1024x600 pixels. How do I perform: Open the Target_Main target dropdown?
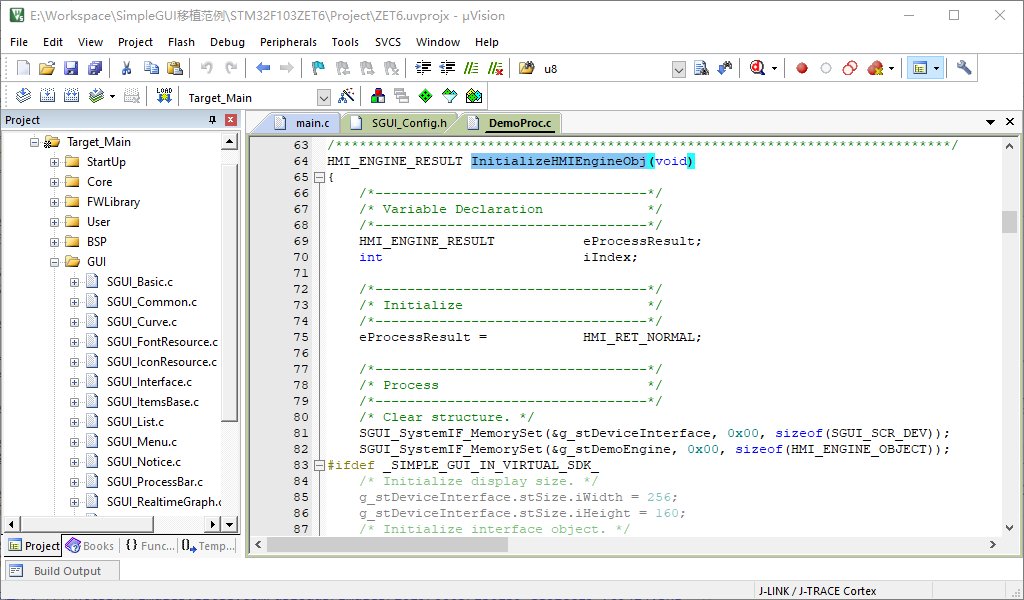pos(324,98)
